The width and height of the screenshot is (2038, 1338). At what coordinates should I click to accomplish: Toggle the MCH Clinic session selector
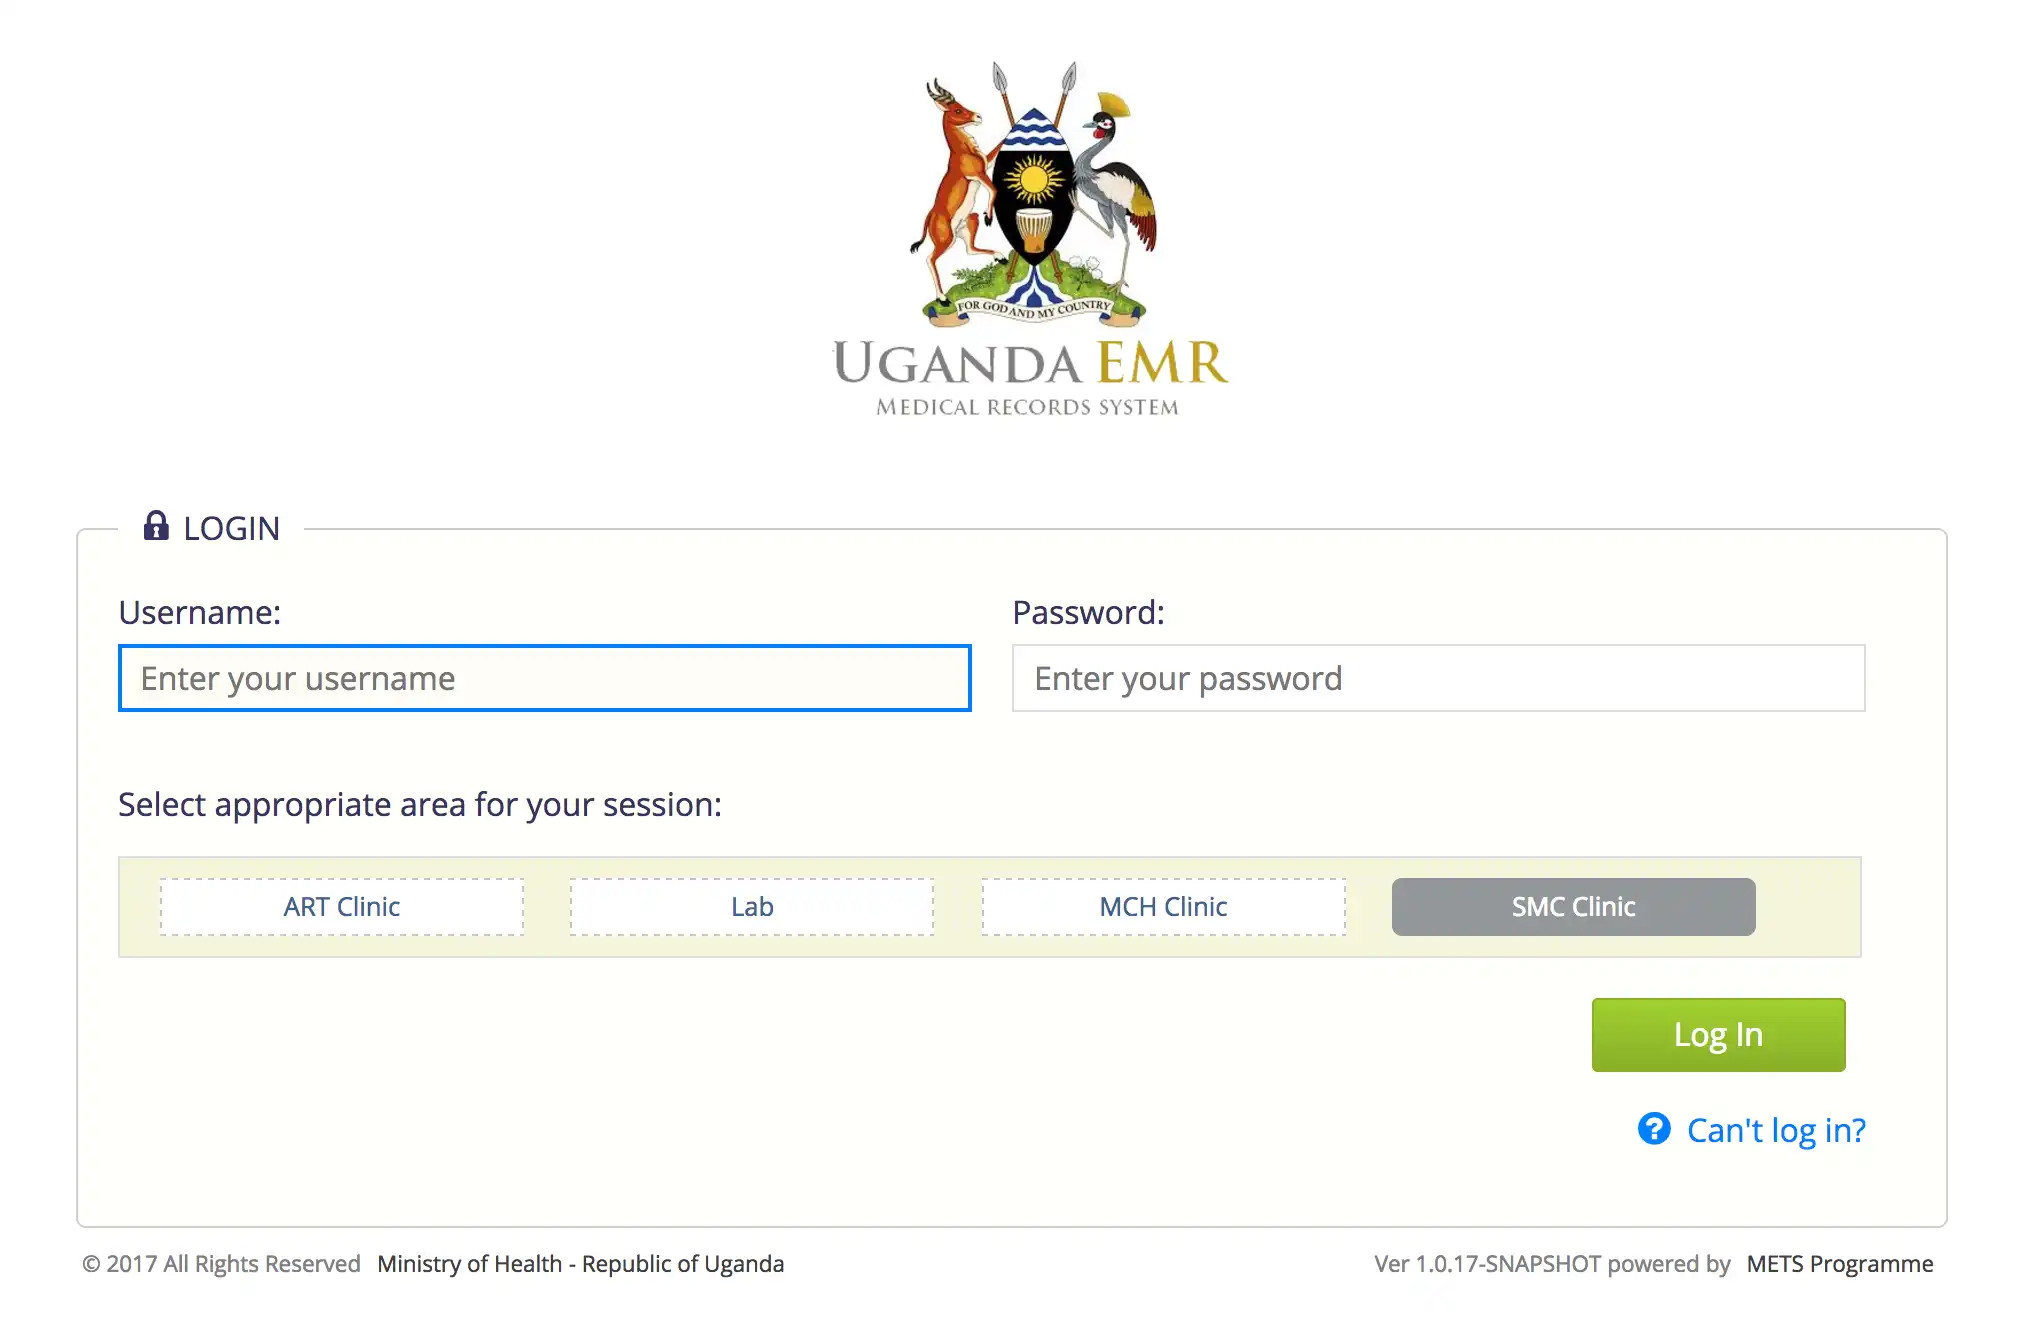[1163, 906]
